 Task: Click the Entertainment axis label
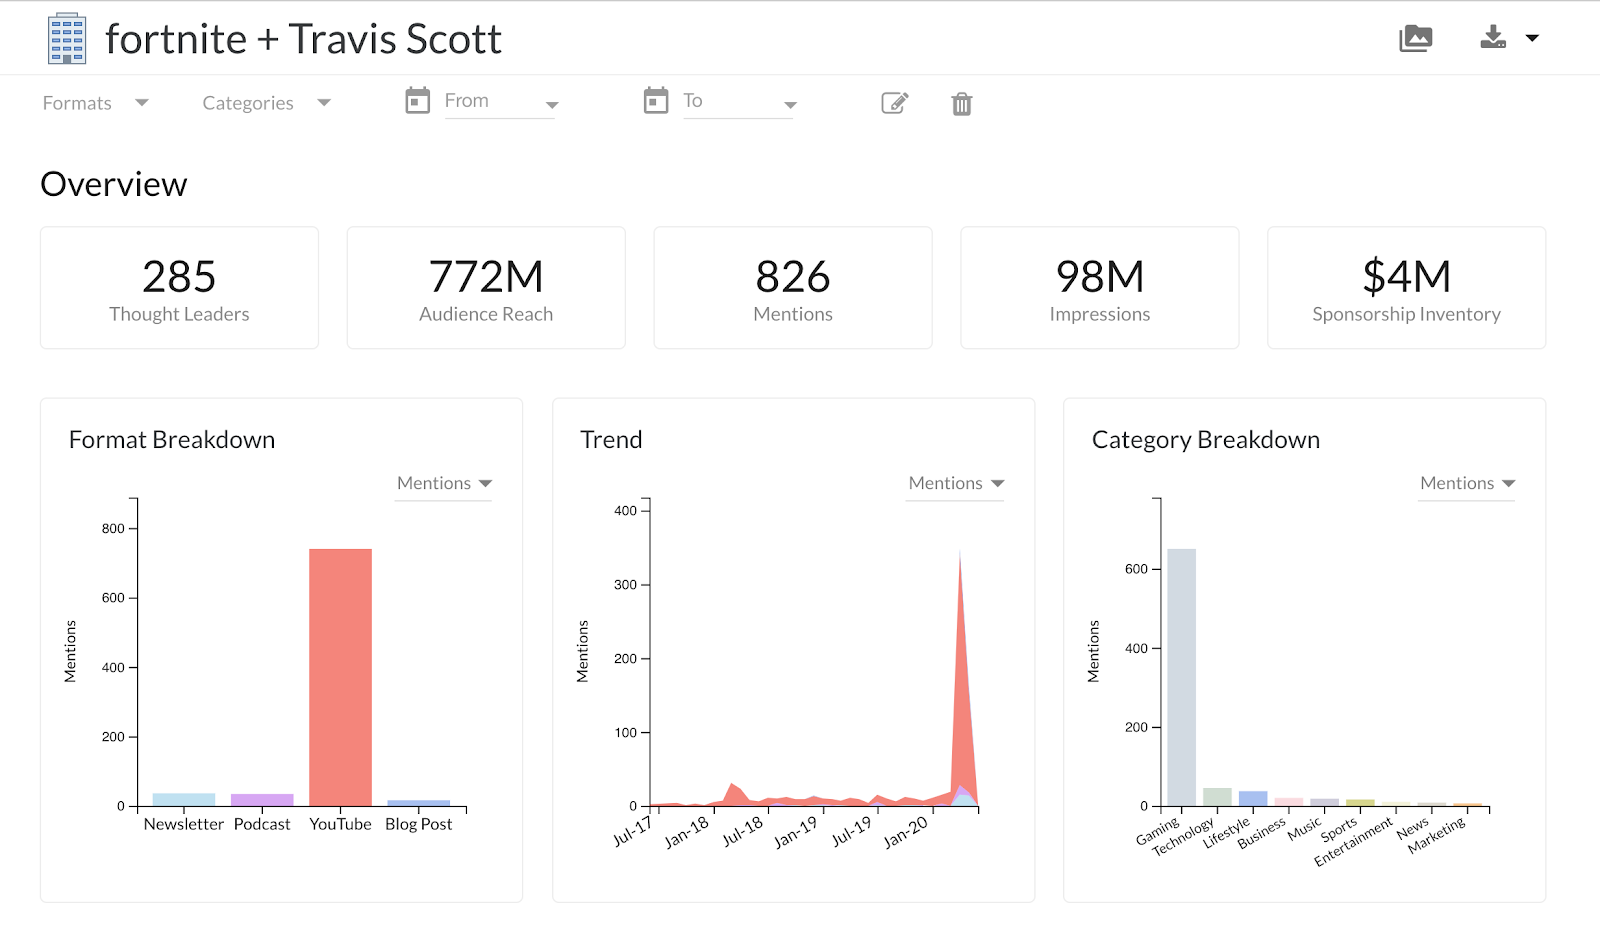[1353, 842]
